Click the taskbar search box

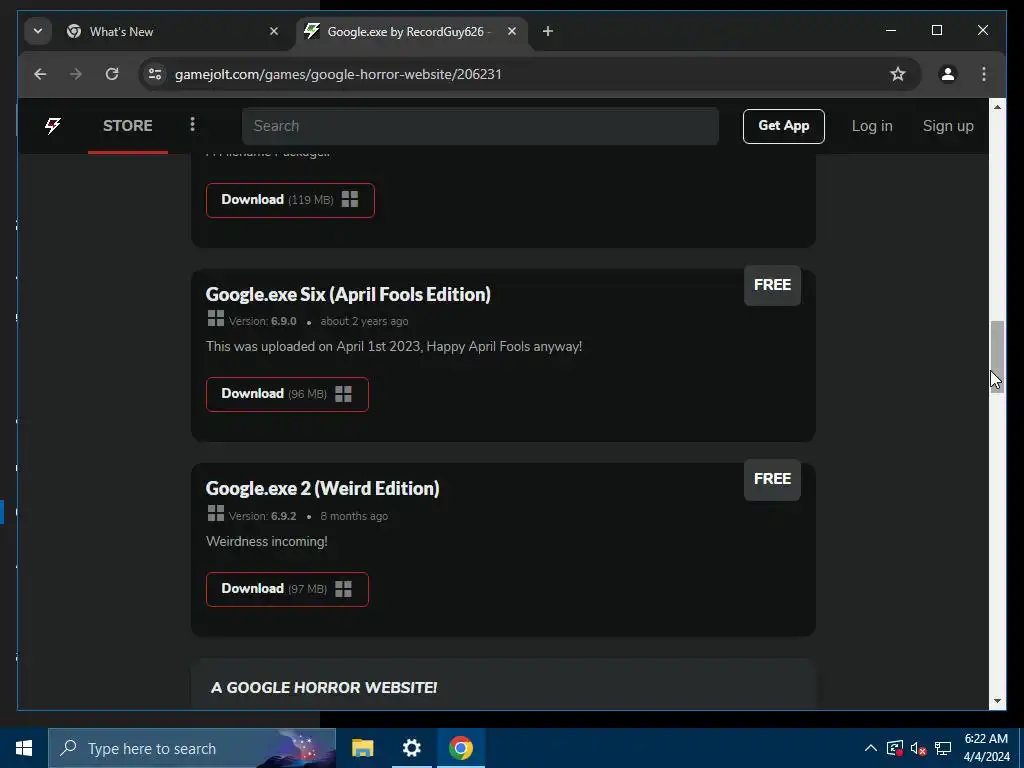tap(192, 748)
